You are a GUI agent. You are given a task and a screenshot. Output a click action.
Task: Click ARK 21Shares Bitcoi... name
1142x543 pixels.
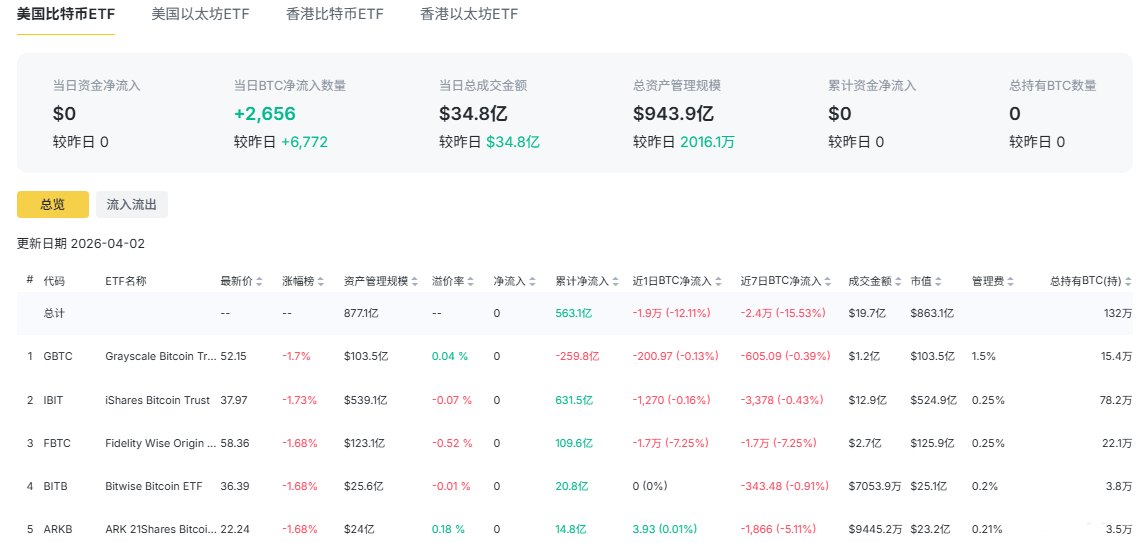(160, 529)
